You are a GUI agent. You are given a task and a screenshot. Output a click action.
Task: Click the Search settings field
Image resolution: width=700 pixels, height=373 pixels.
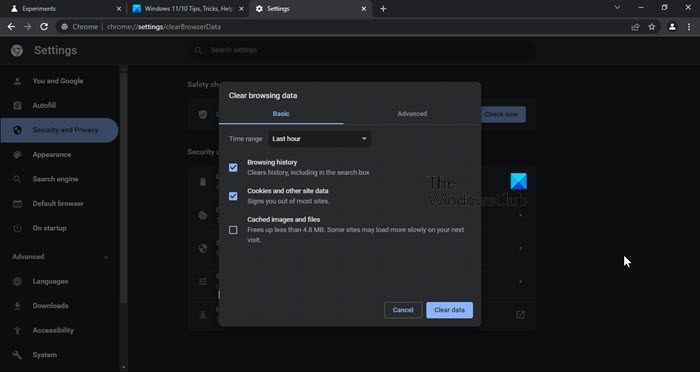(362, 50)
